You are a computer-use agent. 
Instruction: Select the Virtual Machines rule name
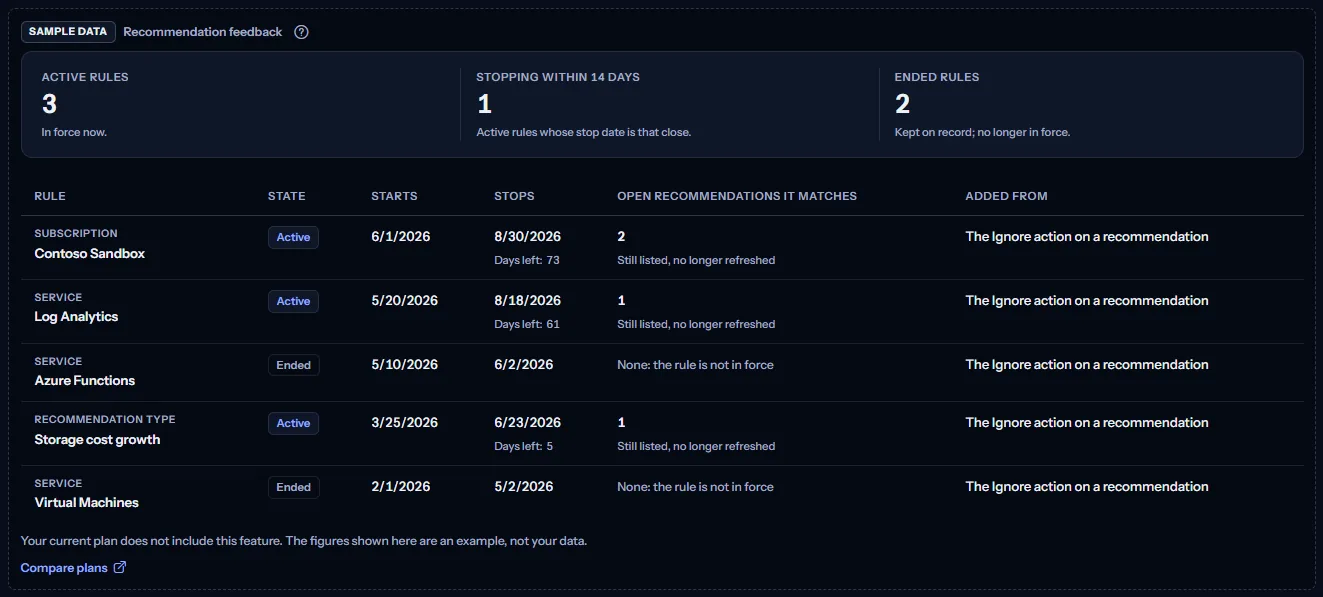pos(87,503)
